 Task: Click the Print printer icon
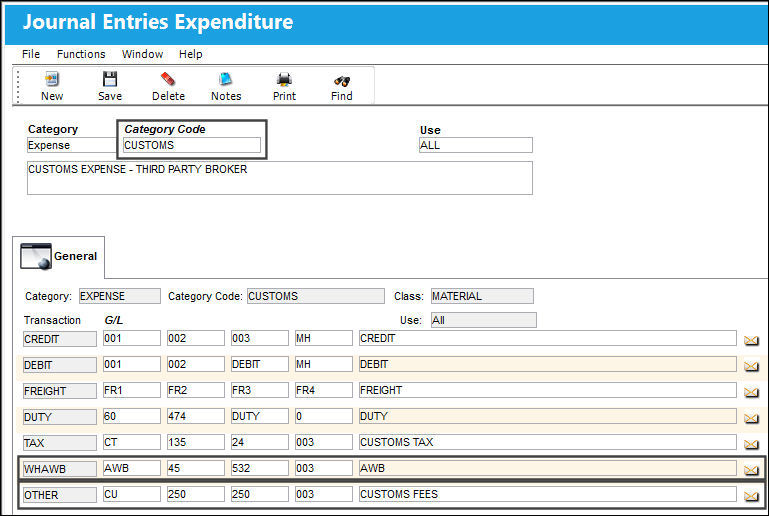pos(284,79)
